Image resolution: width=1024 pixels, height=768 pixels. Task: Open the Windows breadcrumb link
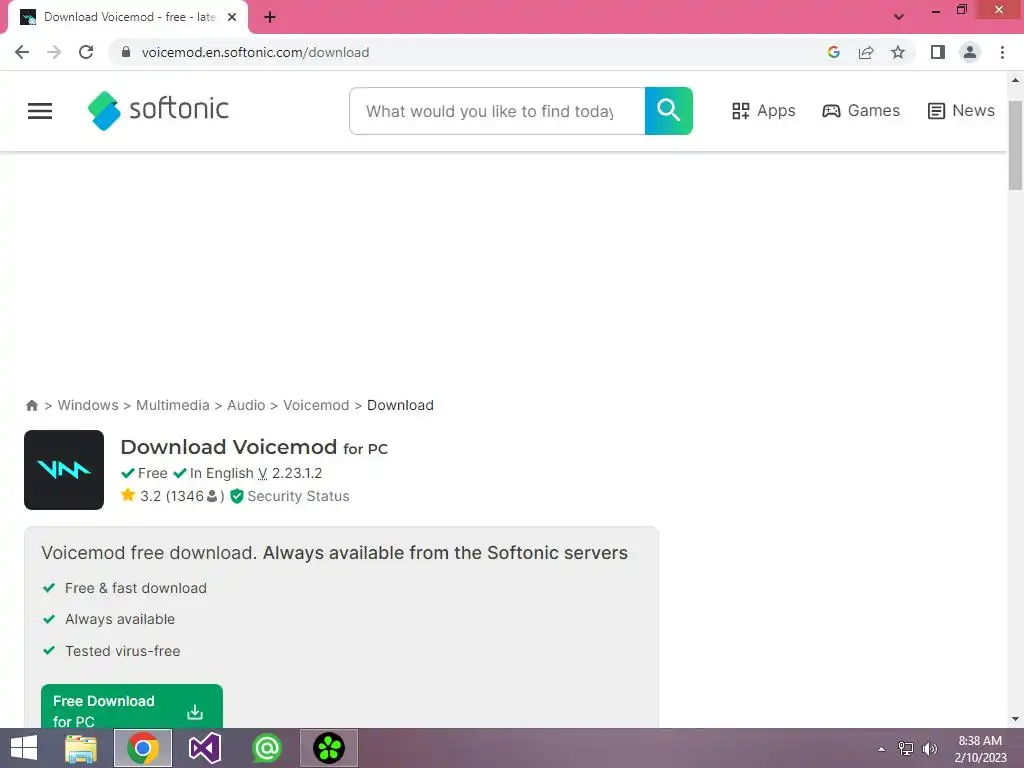88,406
